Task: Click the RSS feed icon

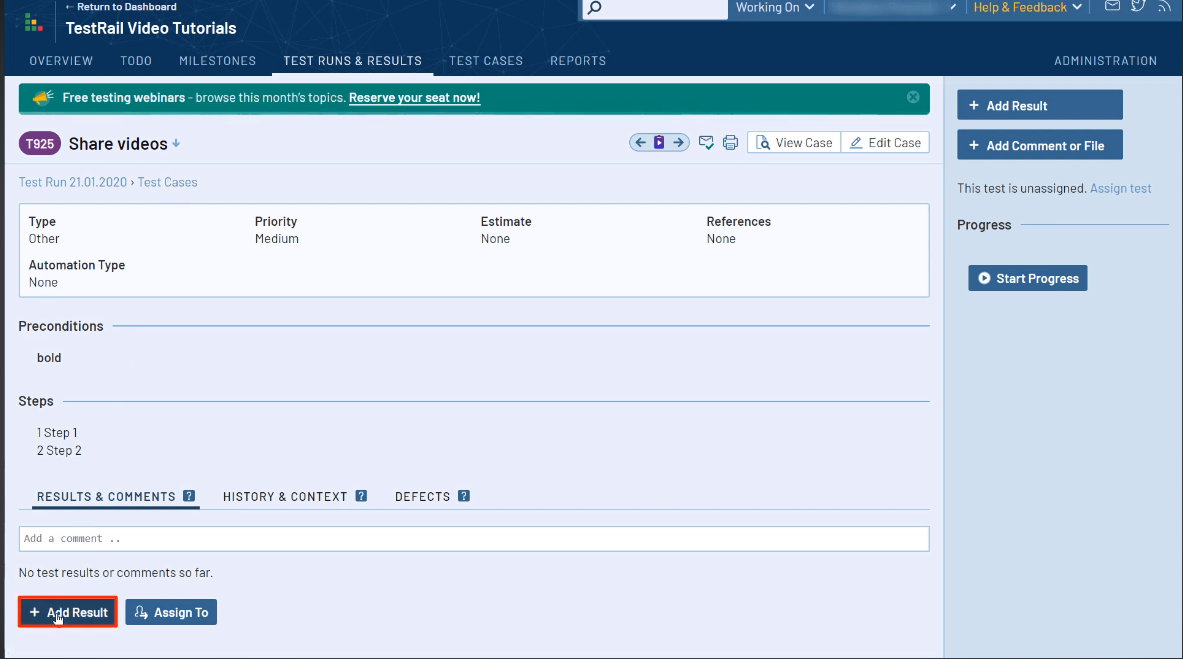Action: click(x=1165, y=7)
